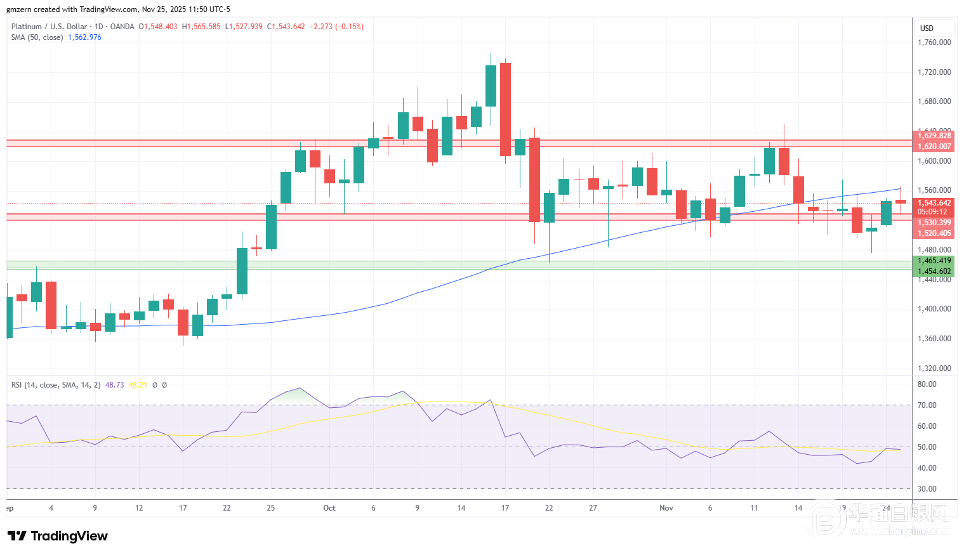
Task: Click the red 1,520.405 price tag
Action: point(931,233)
